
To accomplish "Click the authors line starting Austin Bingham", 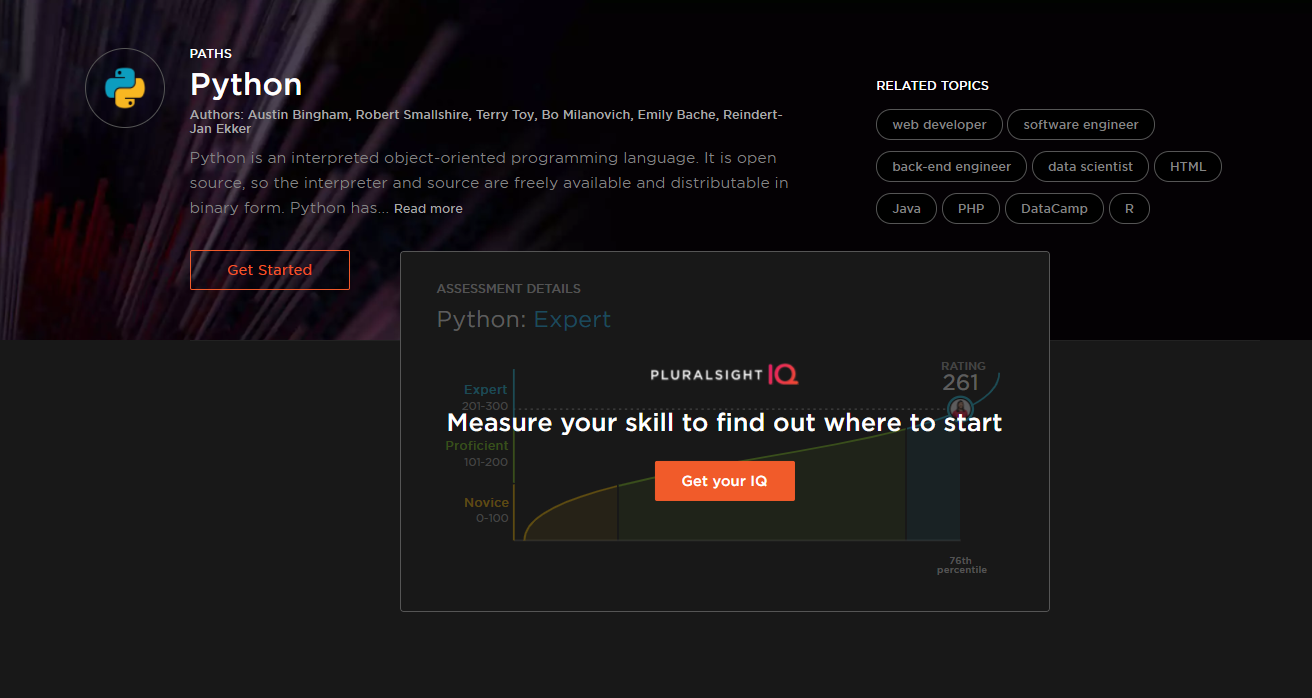I will [x=486, y=122].
